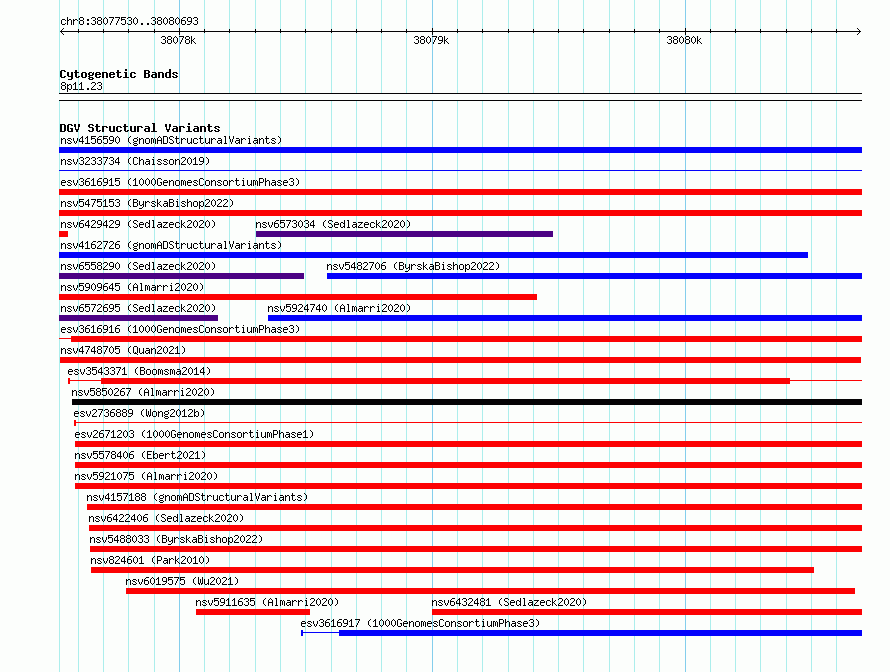This screenshot has width=890, height=672.
Task: Open variant esv2736889 (Wong2012b)
Action: (139, 413)
